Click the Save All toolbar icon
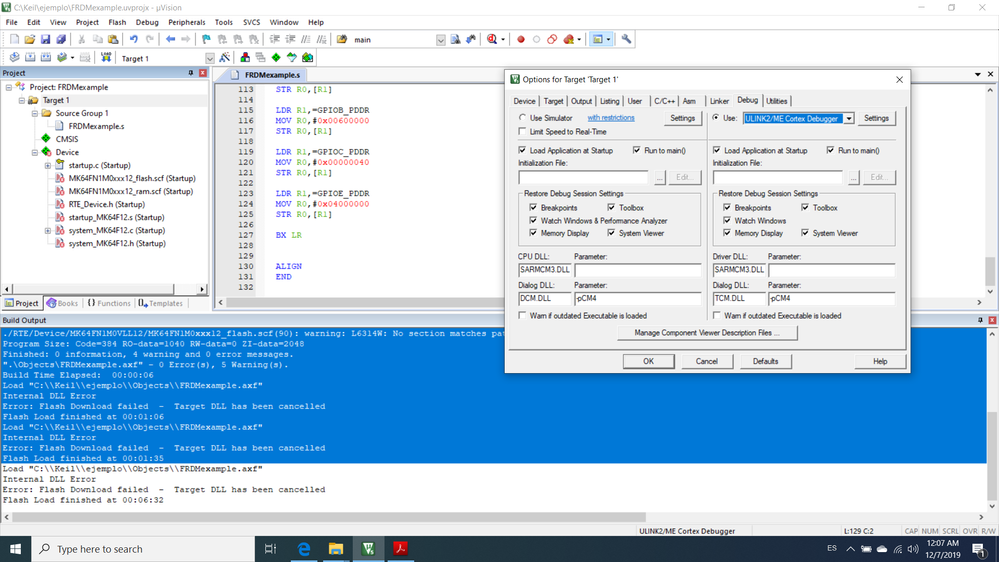This screenshot has width=999, height=562. (x=61, y=40)
